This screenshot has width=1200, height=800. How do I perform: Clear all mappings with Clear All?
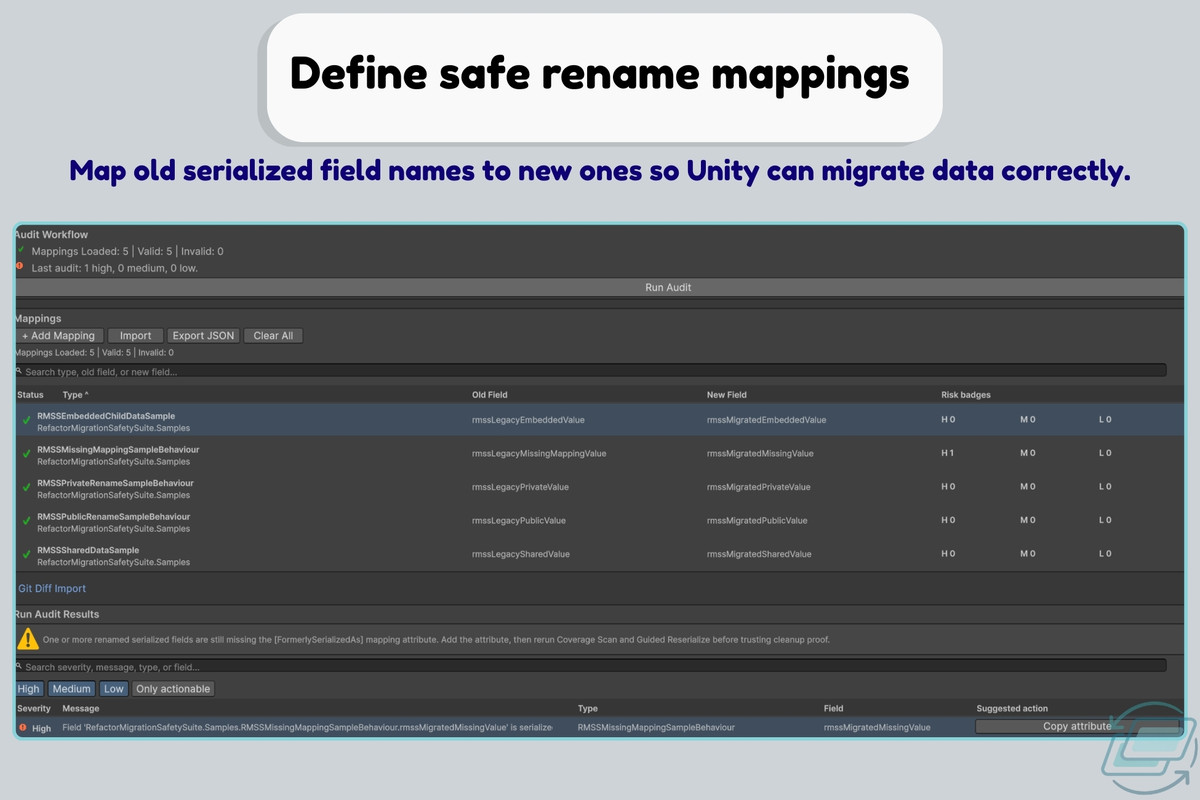[x=273, y=336]
